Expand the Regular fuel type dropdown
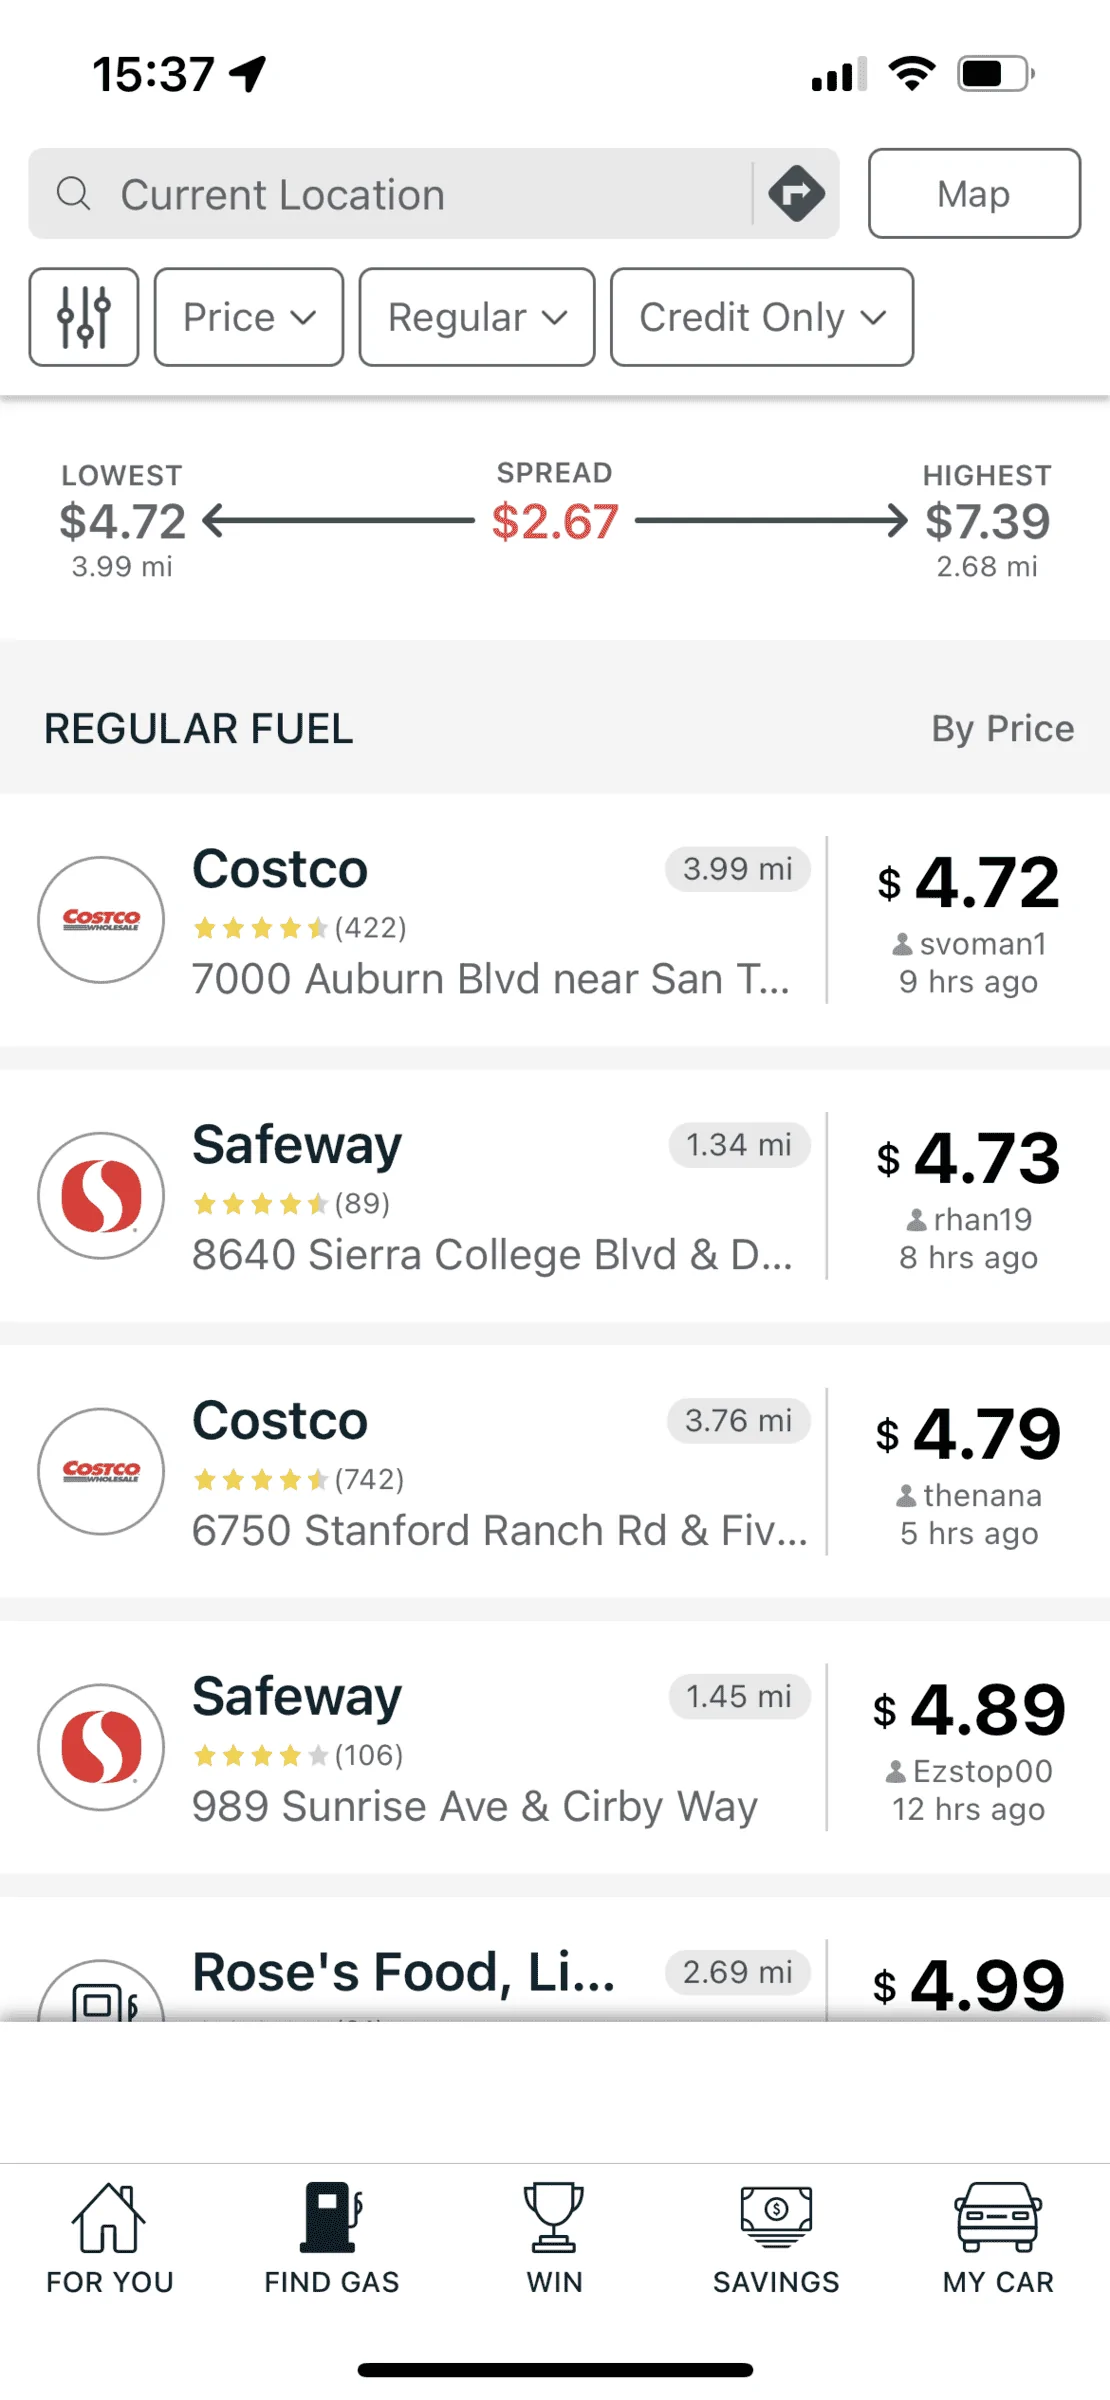The width and height of the screenshot is (1110, 2400). click(477, 317)
